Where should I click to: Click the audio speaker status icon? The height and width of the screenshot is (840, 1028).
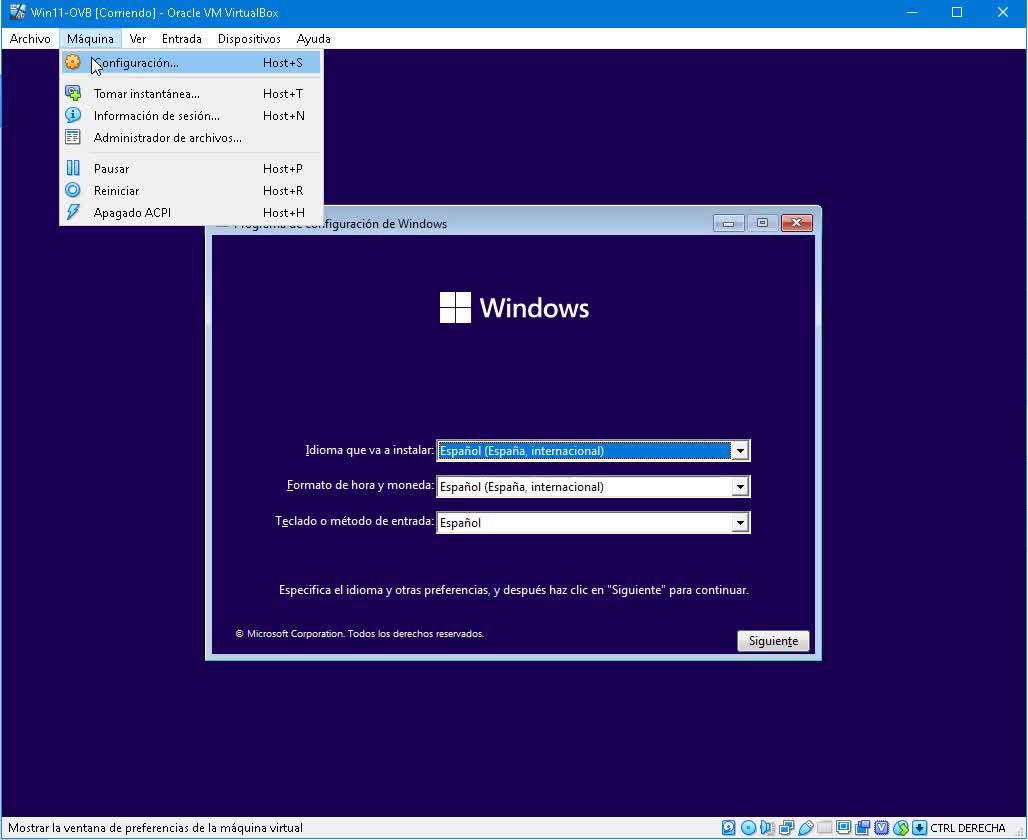pos(767,828)
